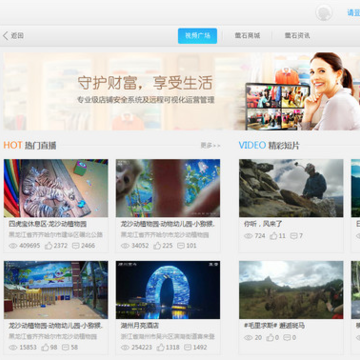Click the views eye icon beside 15853

point(13,348)
